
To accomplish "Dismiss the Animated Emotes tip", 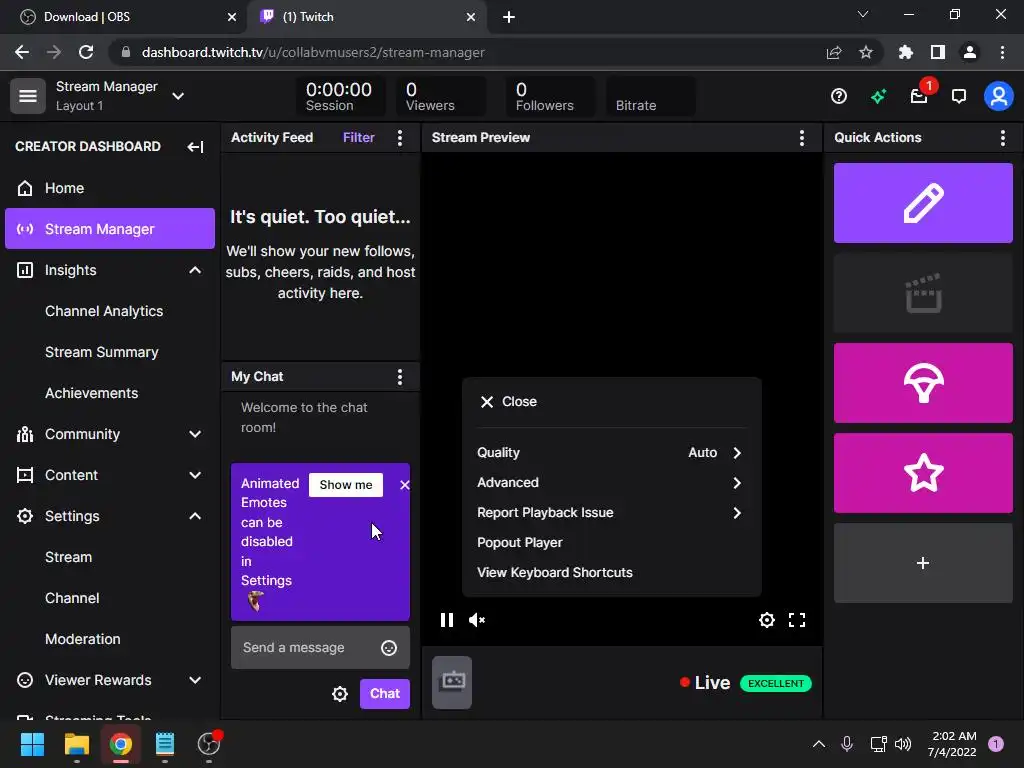I will tap(405, 485).
